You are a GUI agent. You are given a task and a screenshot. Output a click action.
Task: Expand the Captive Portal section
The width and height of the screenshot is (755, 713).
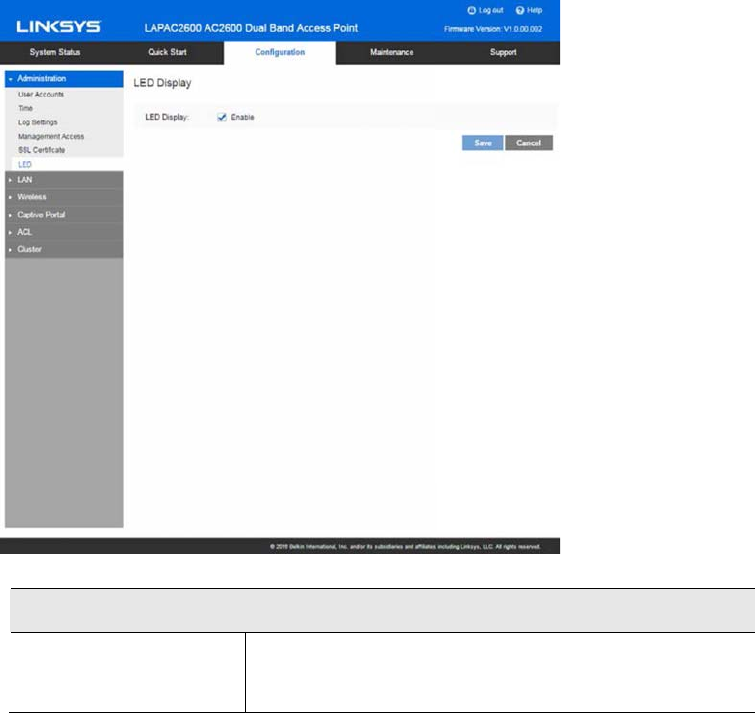[x=64, y=215]
